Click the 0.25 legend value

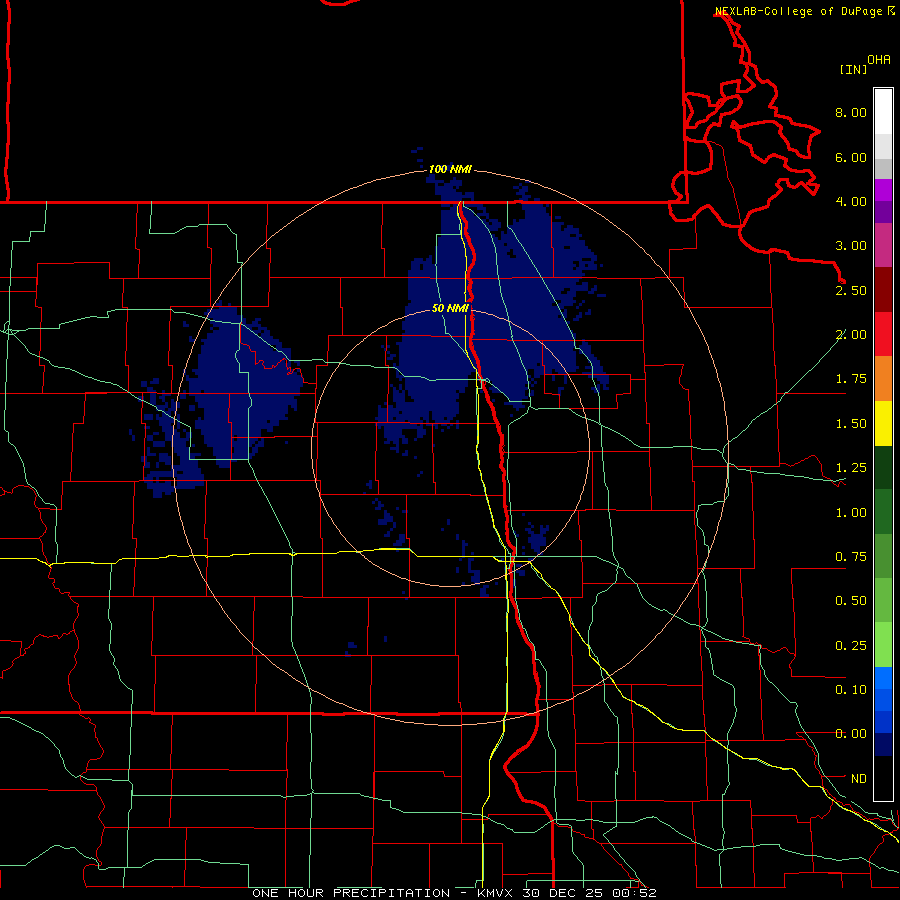(851, 646)
